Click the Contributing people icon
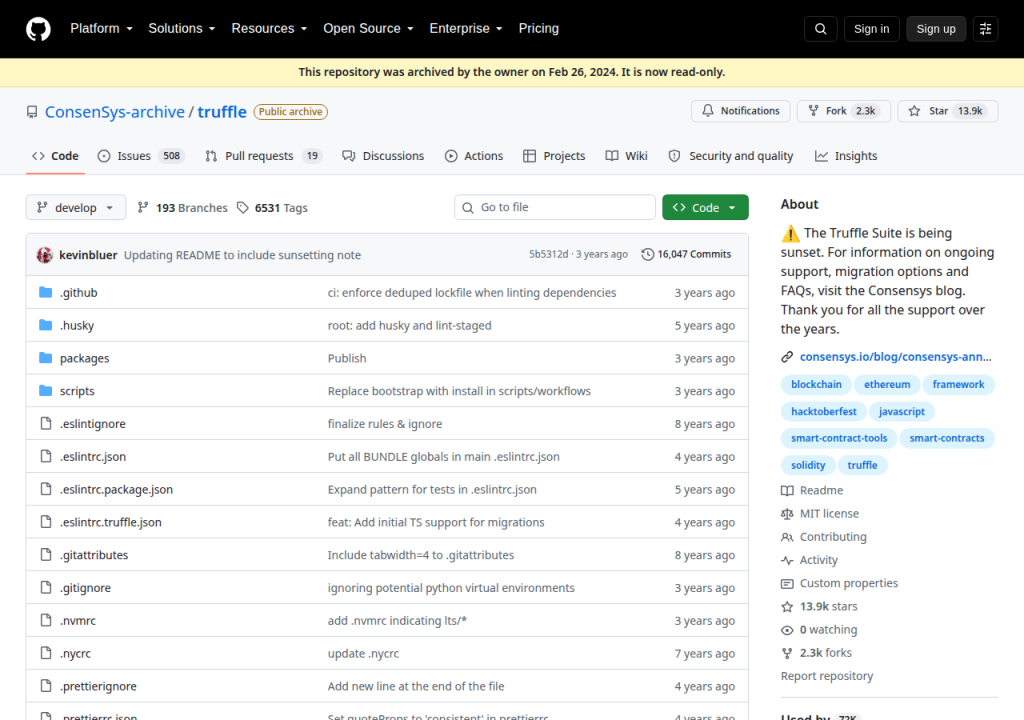The height and width of the screenshot is (720, 1024). pyautogui.click(x=787, y=537)
